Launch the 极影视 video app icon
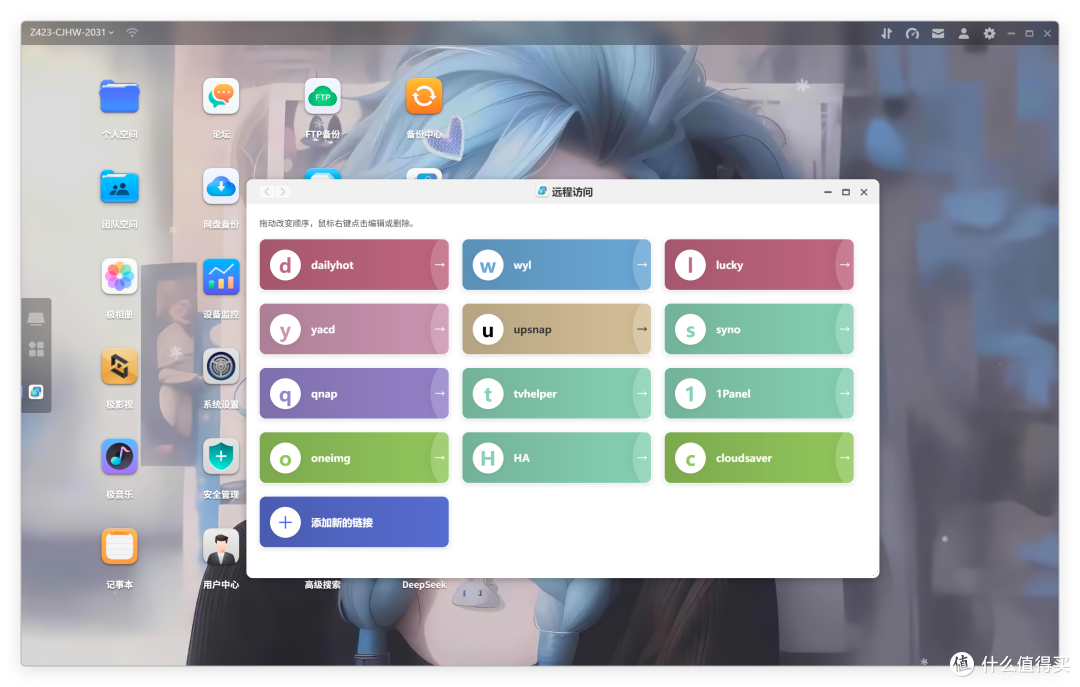Viewport: 1080px width, 687px height. 119,367
